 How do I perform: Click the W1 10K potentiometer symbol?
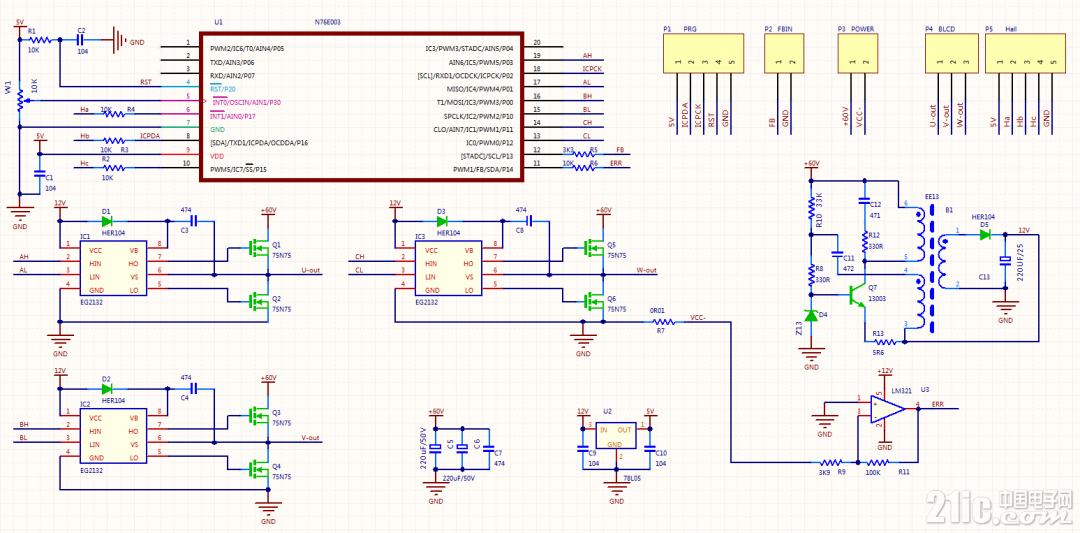tap(21, 101)
